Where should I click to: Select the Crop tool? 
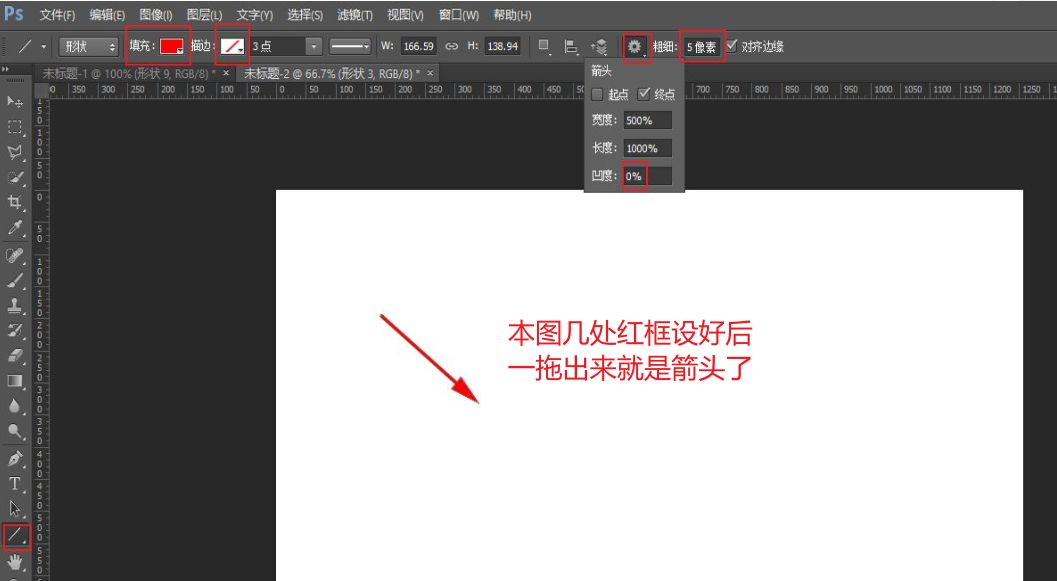click(x=15, y=202)
